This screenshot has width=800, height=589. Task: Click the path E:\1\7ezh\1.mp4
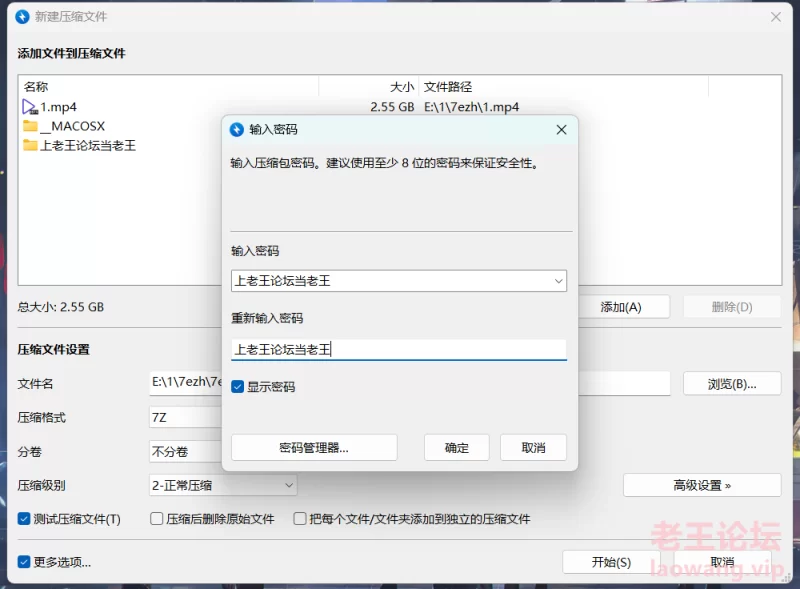471,107
